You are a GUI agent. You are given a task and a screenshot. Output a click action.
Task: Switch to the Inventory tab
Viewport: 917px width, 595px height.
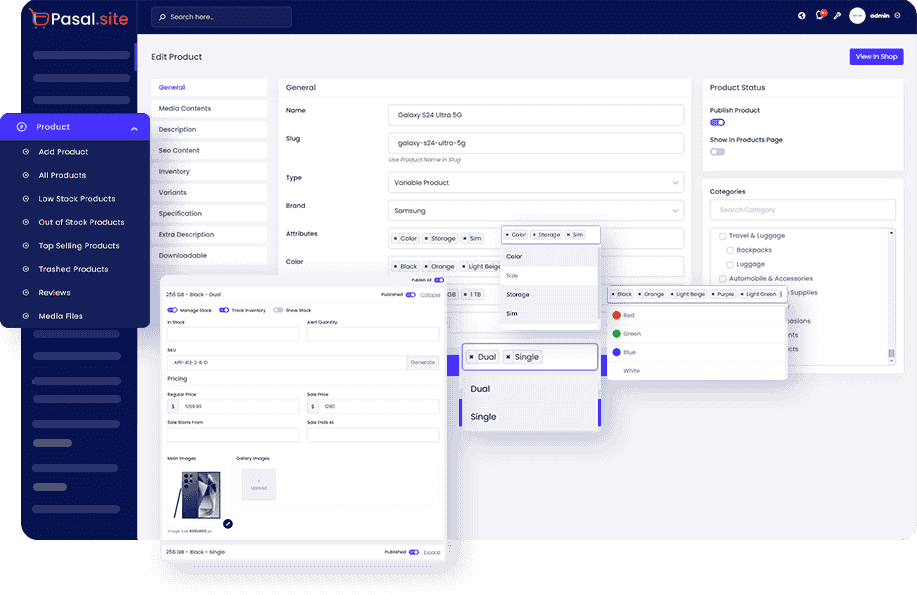tap(209, 171)
